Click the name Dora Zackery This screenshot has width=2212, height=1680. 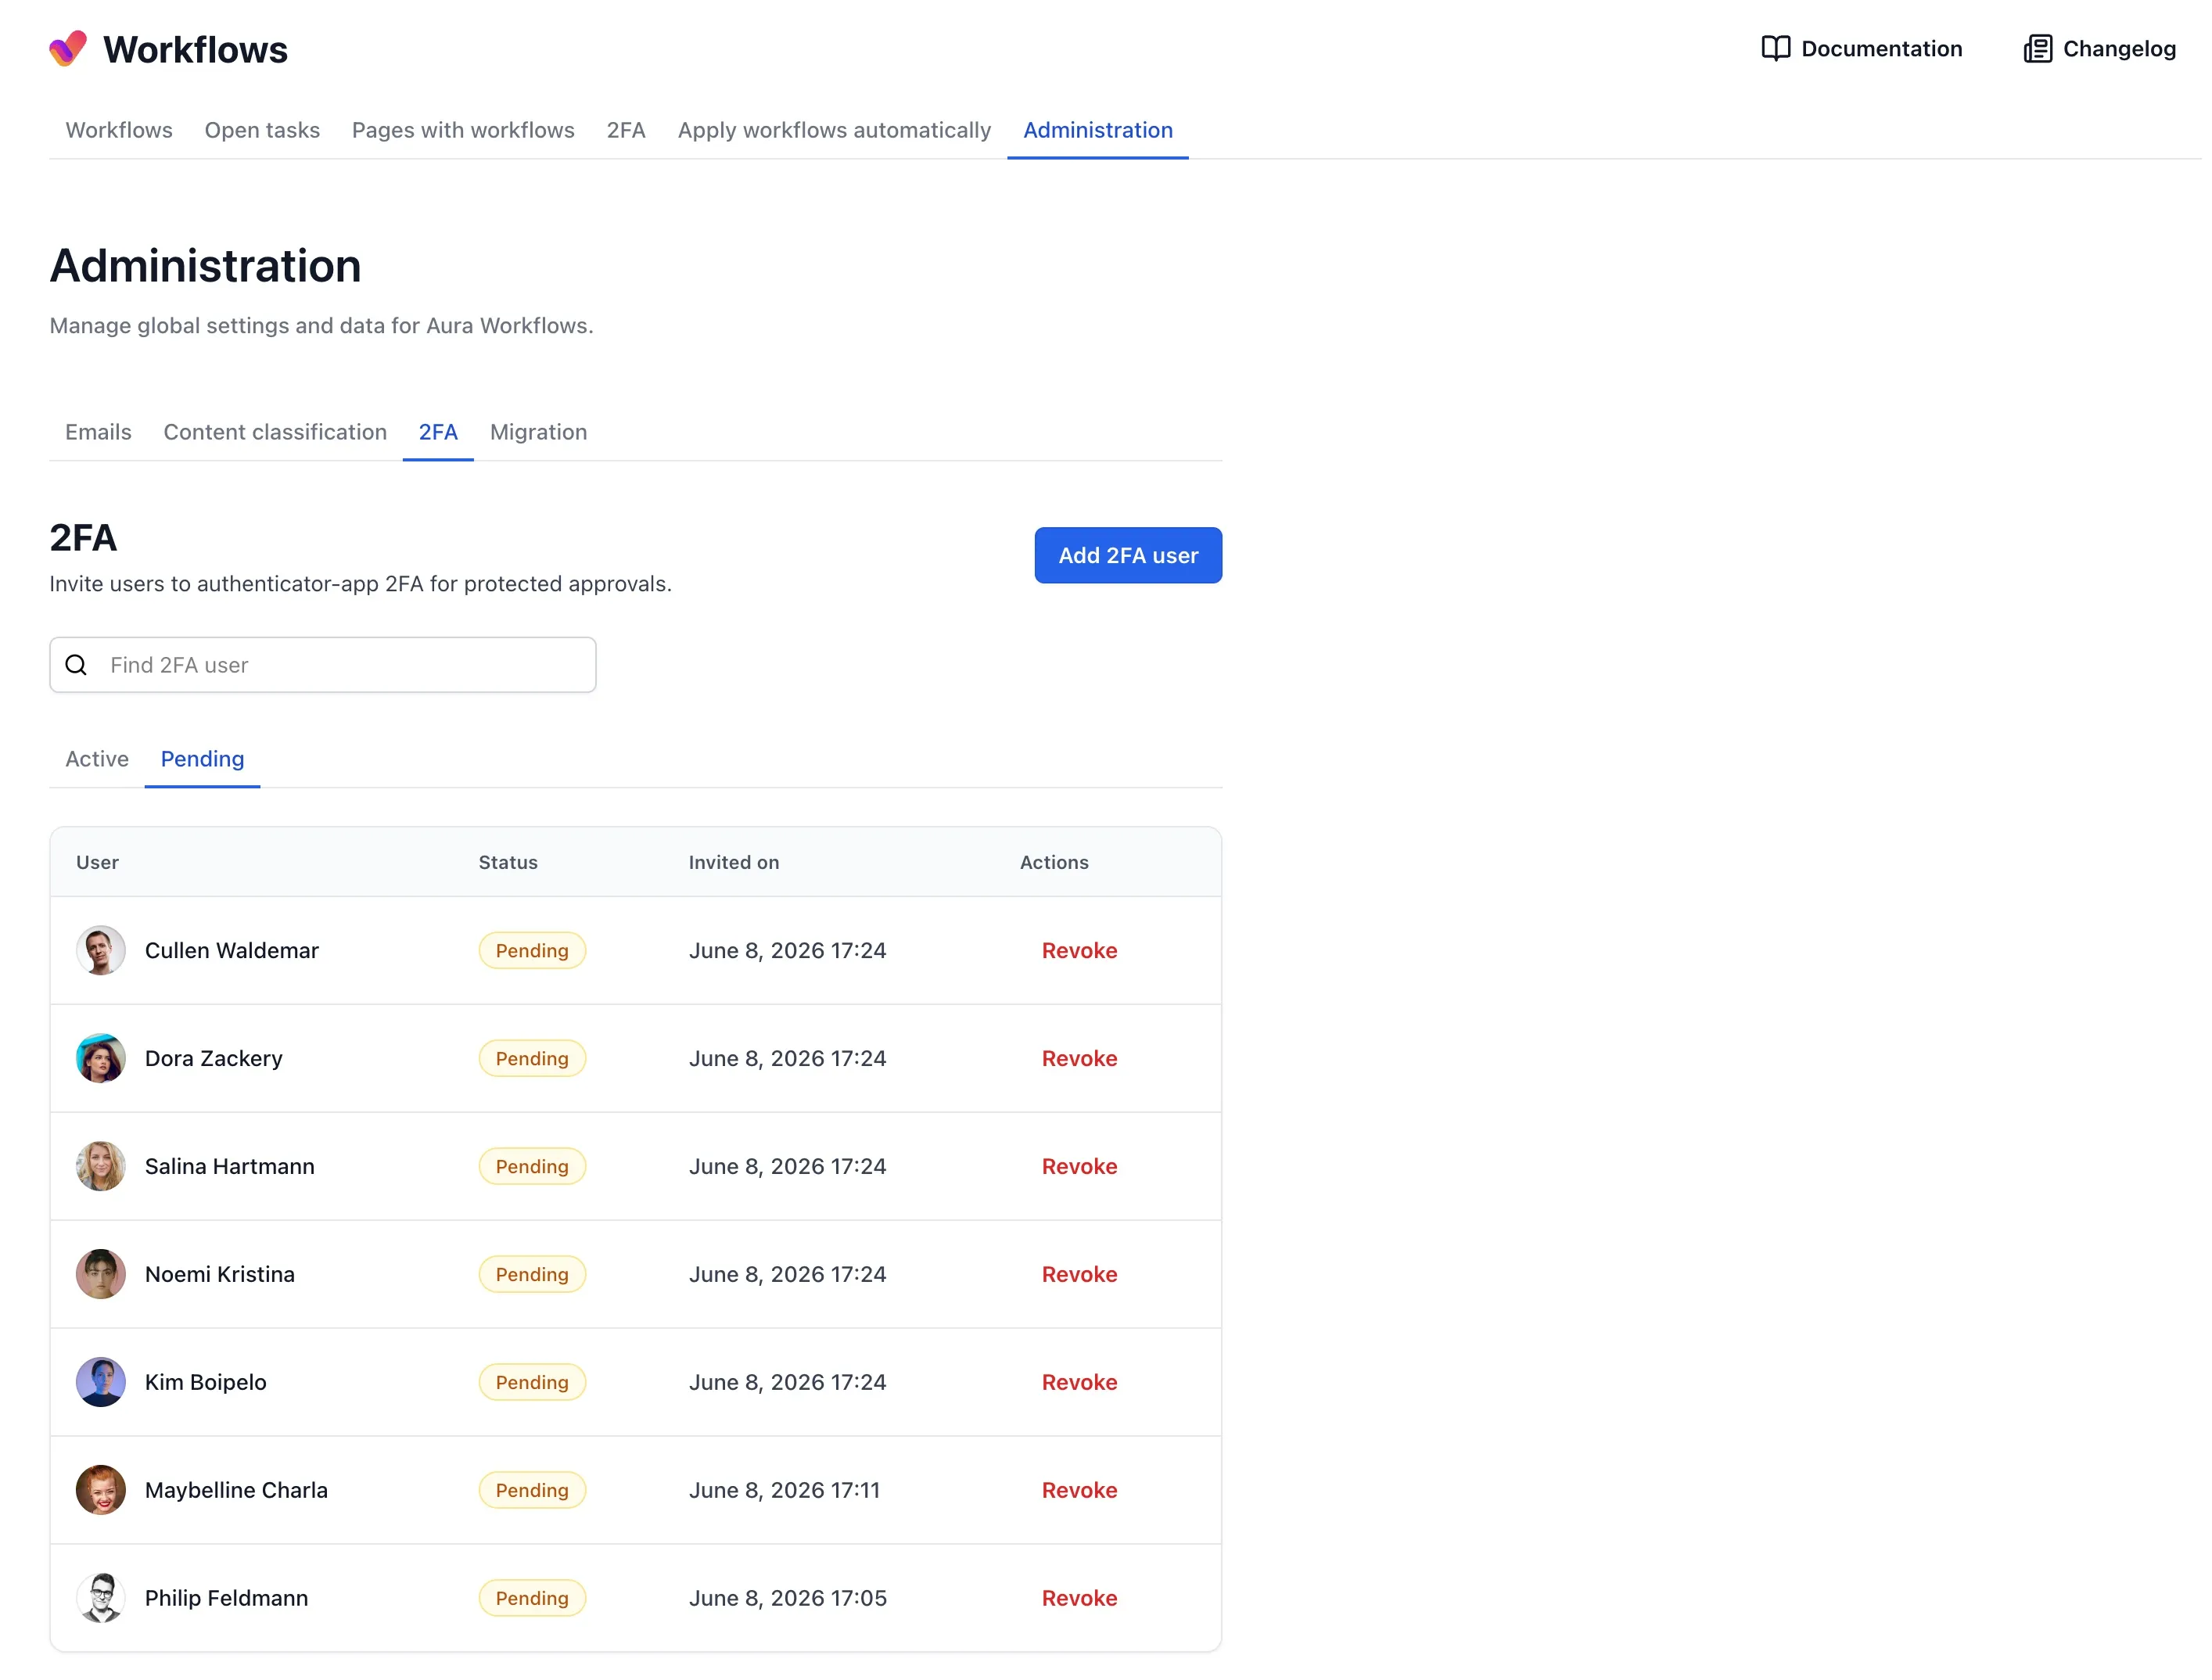coord(214,1058)
